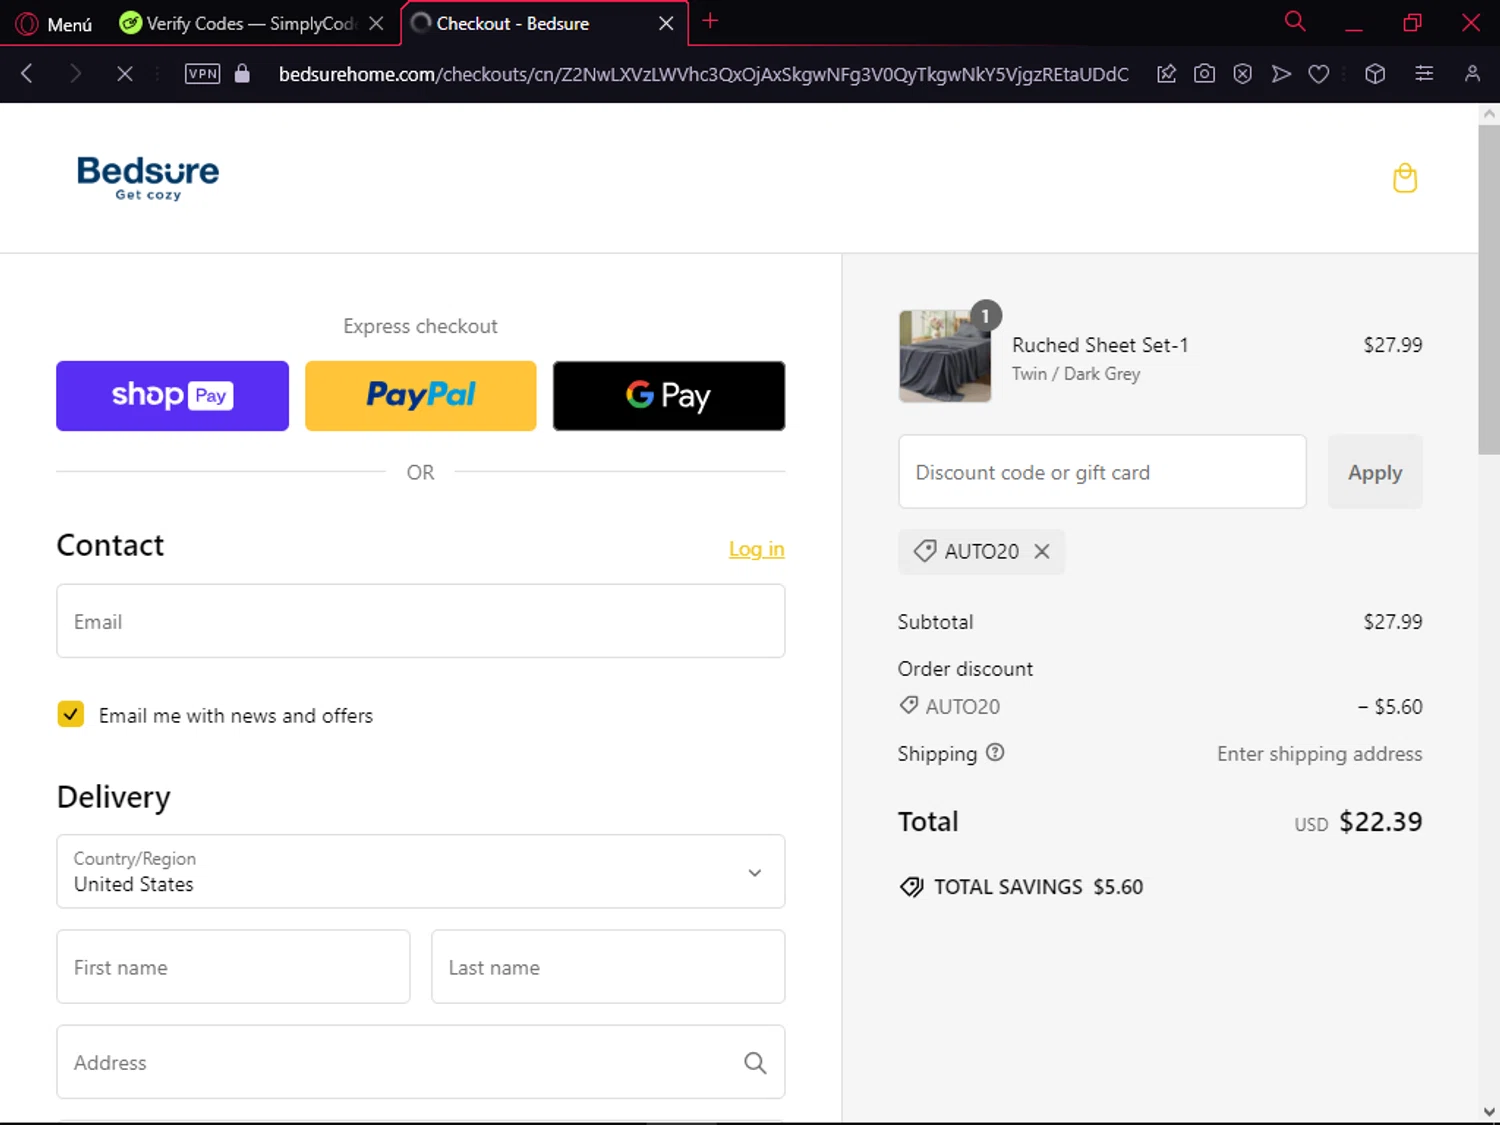
Task: Click the share/edit page icon in address bar
Action: 1166,73
